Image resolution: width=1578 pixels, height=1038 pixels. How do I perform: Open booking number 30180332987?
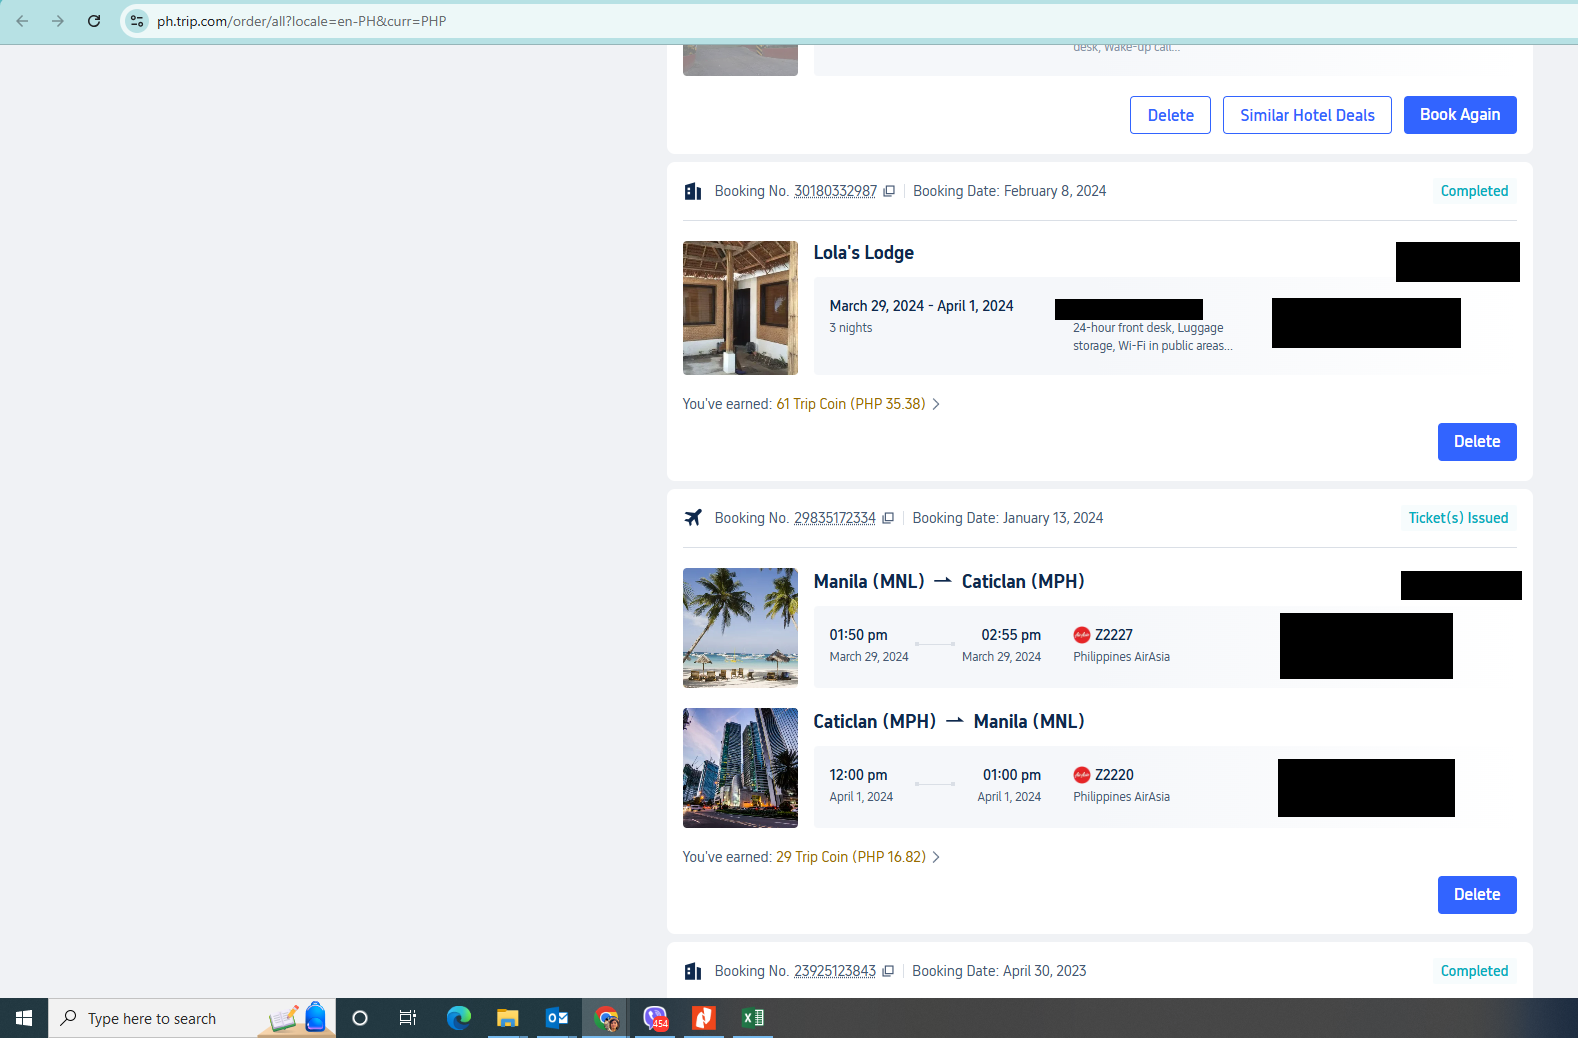point(835,191)
